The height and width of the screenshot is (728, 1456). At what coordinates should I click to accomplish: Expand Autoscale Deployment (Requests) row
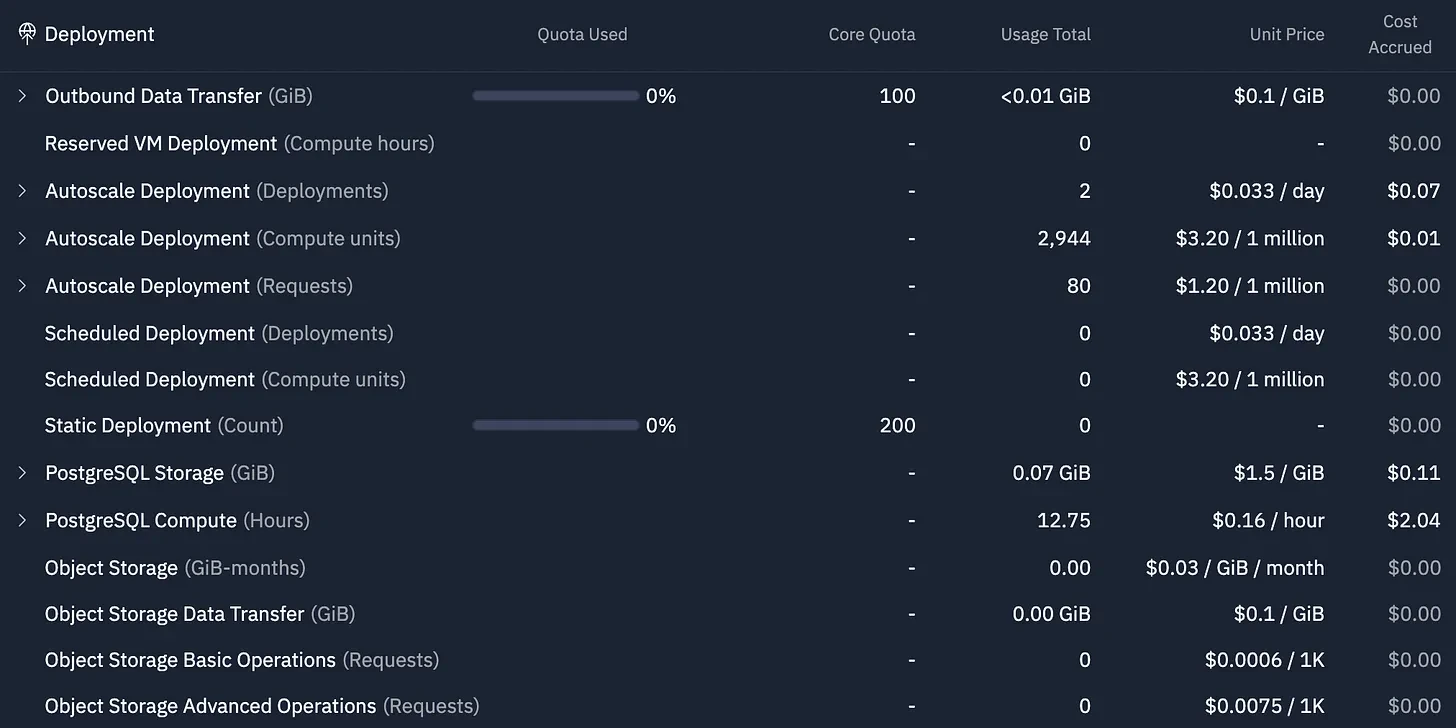tap(22, 286)
